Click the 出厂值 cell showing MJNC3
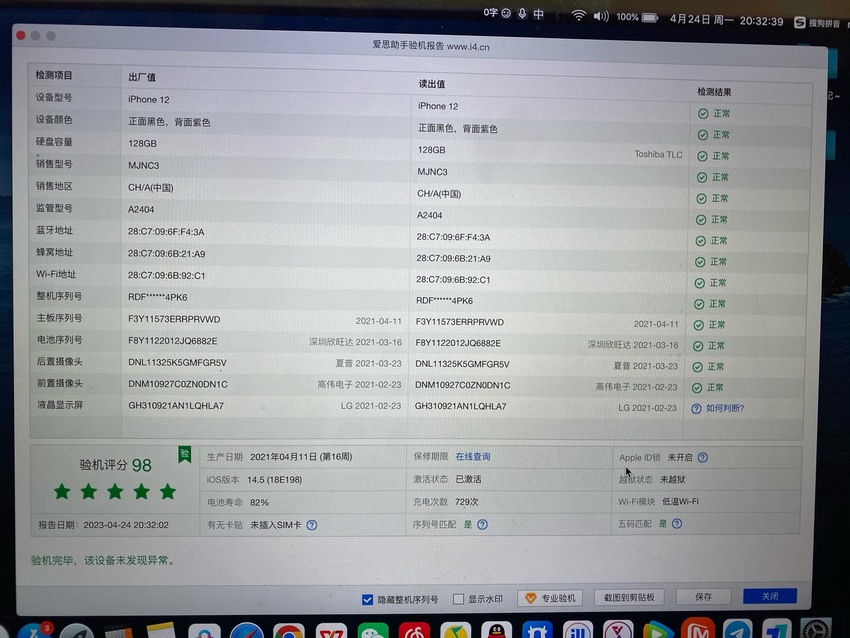 [x=144, y=165]
